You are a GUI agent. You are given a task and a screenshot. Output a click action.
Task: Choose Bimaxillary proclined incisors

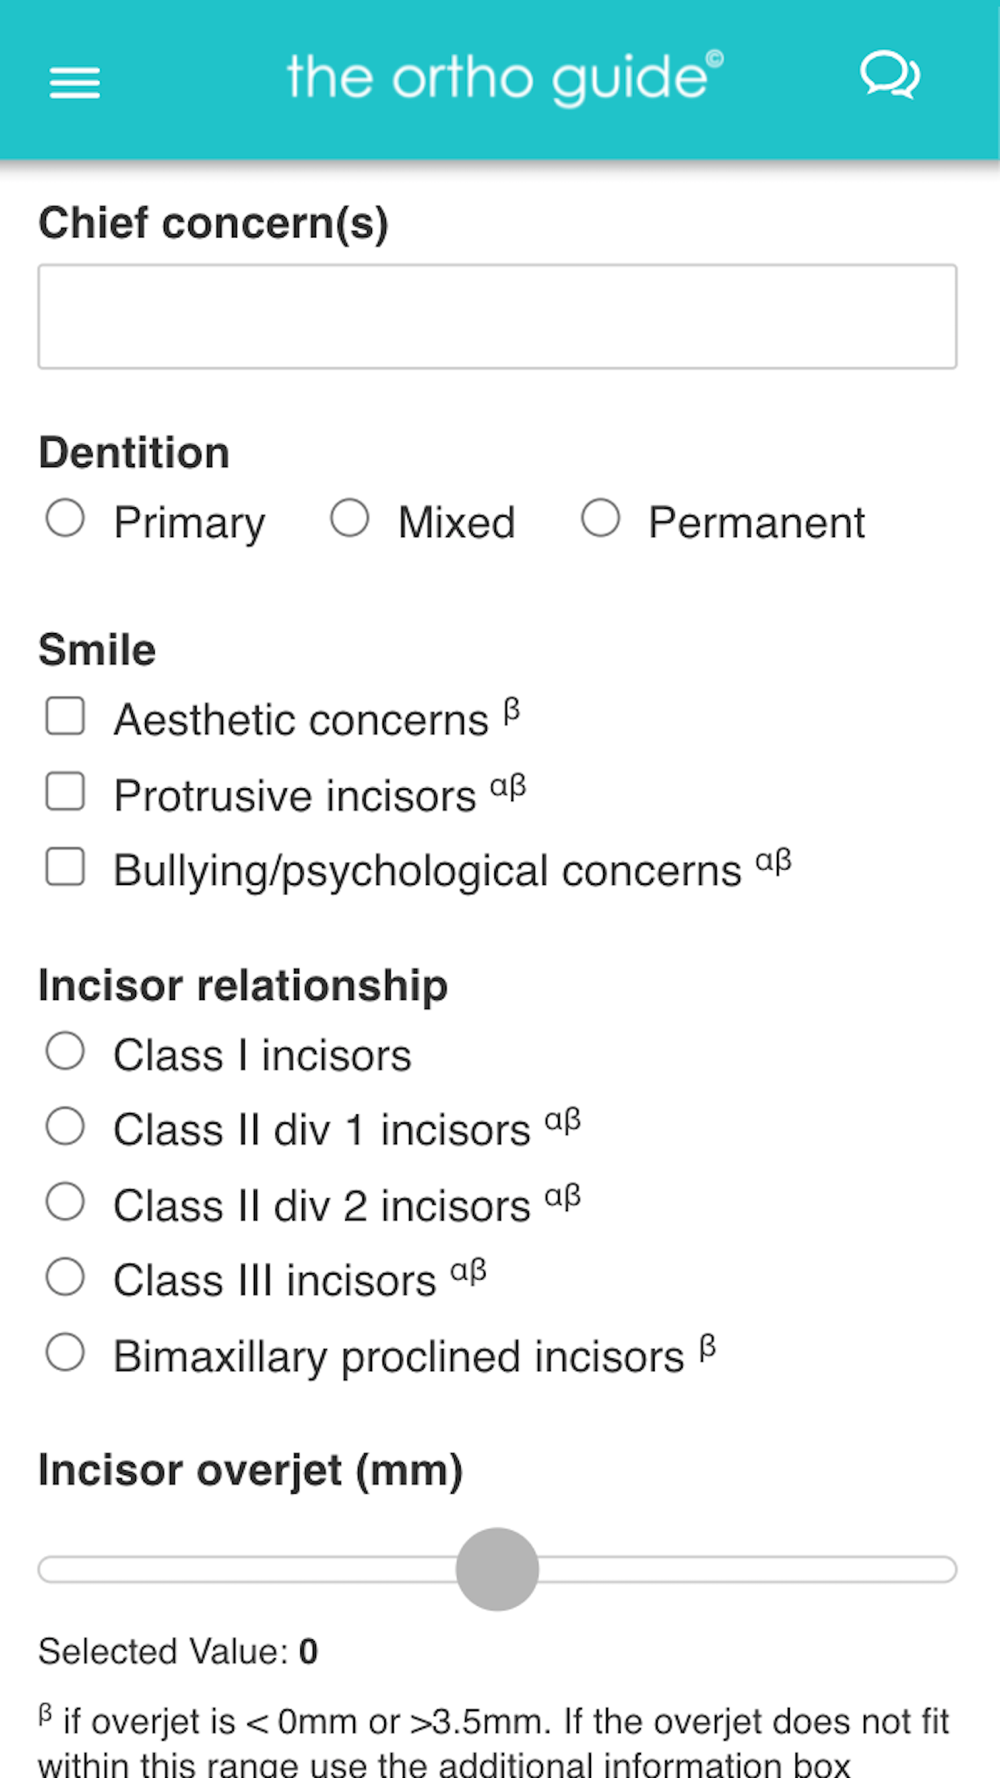[x=65, y=1353]
